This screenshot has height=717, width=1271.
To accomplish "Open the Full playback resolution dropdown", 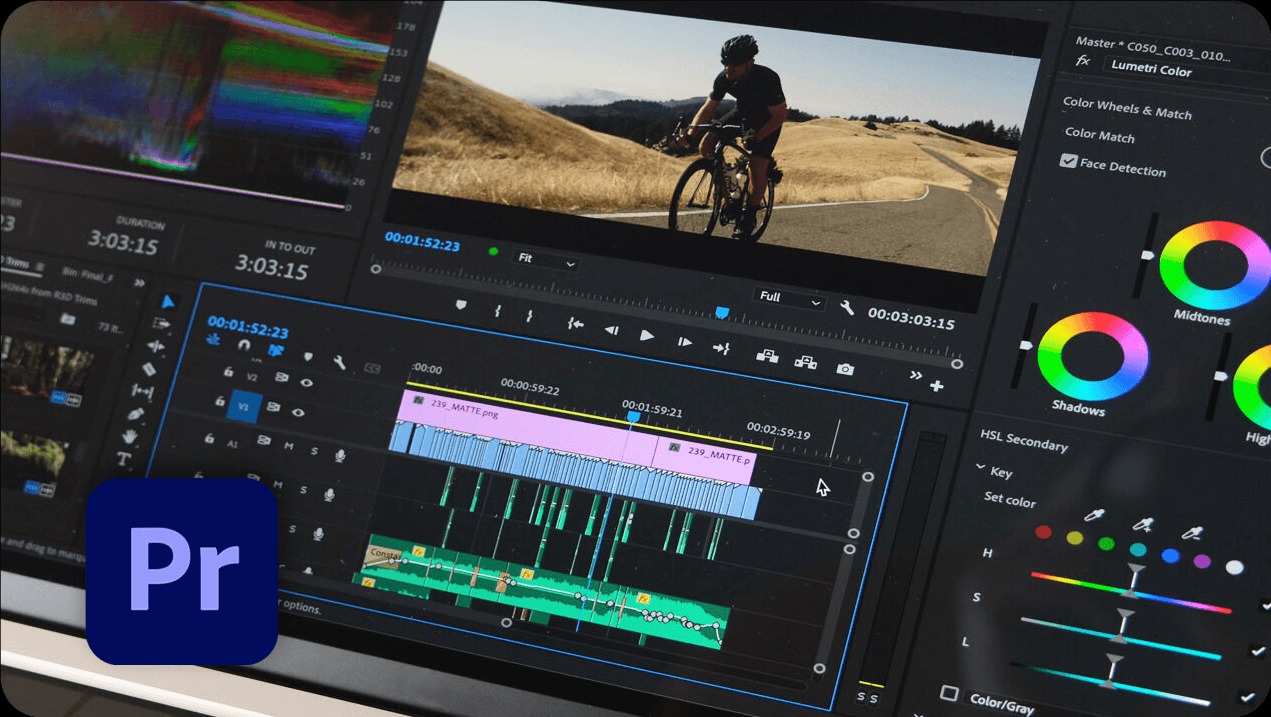I will 789,298.
